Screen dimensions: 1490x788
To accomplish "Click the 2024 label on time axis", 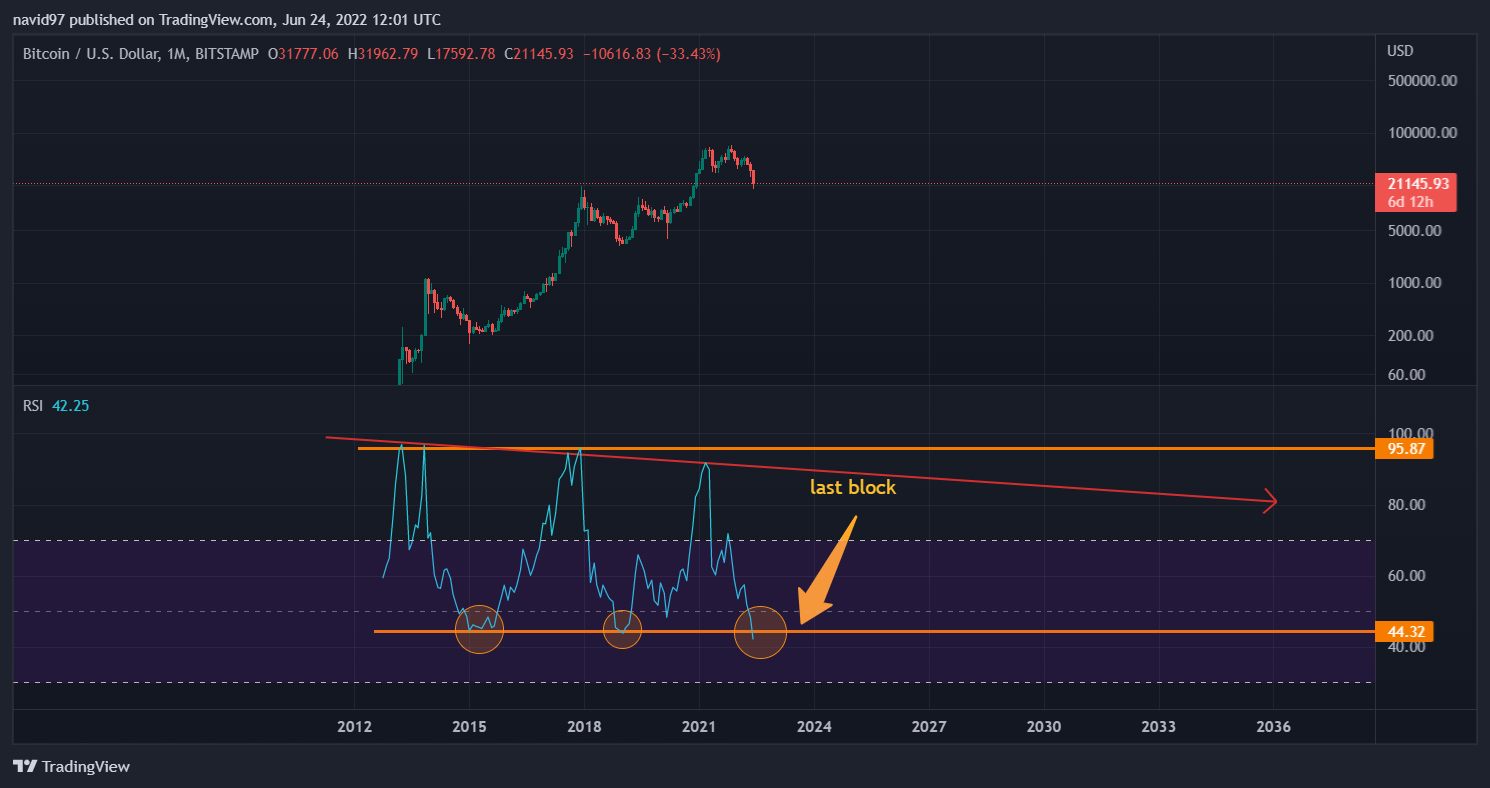I will (814, 726).
